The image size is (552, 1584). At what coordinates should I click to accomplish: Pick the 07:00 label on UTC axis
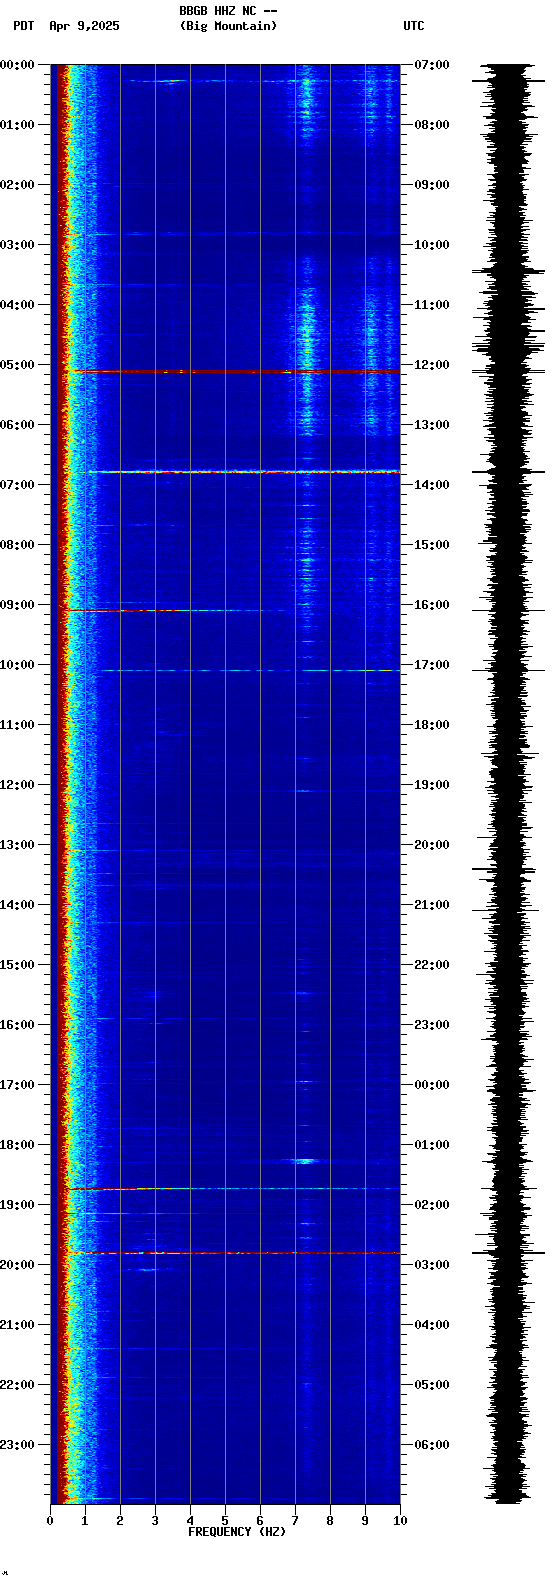[432, 65]
